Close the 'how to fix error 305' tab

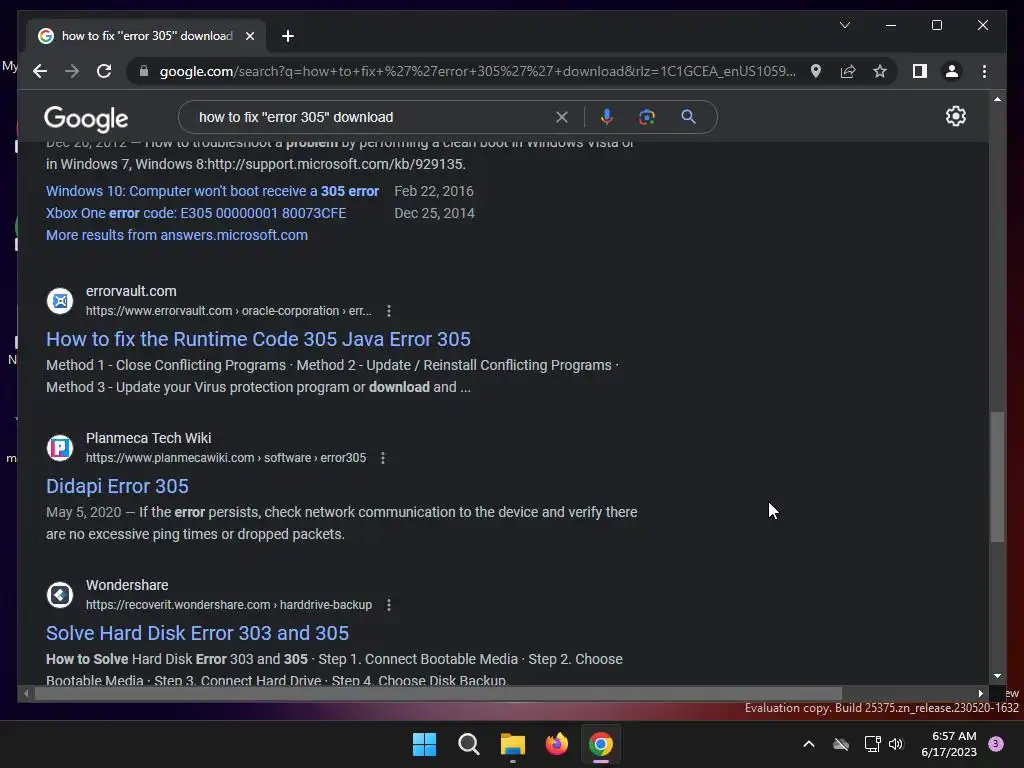coord(250,36)
